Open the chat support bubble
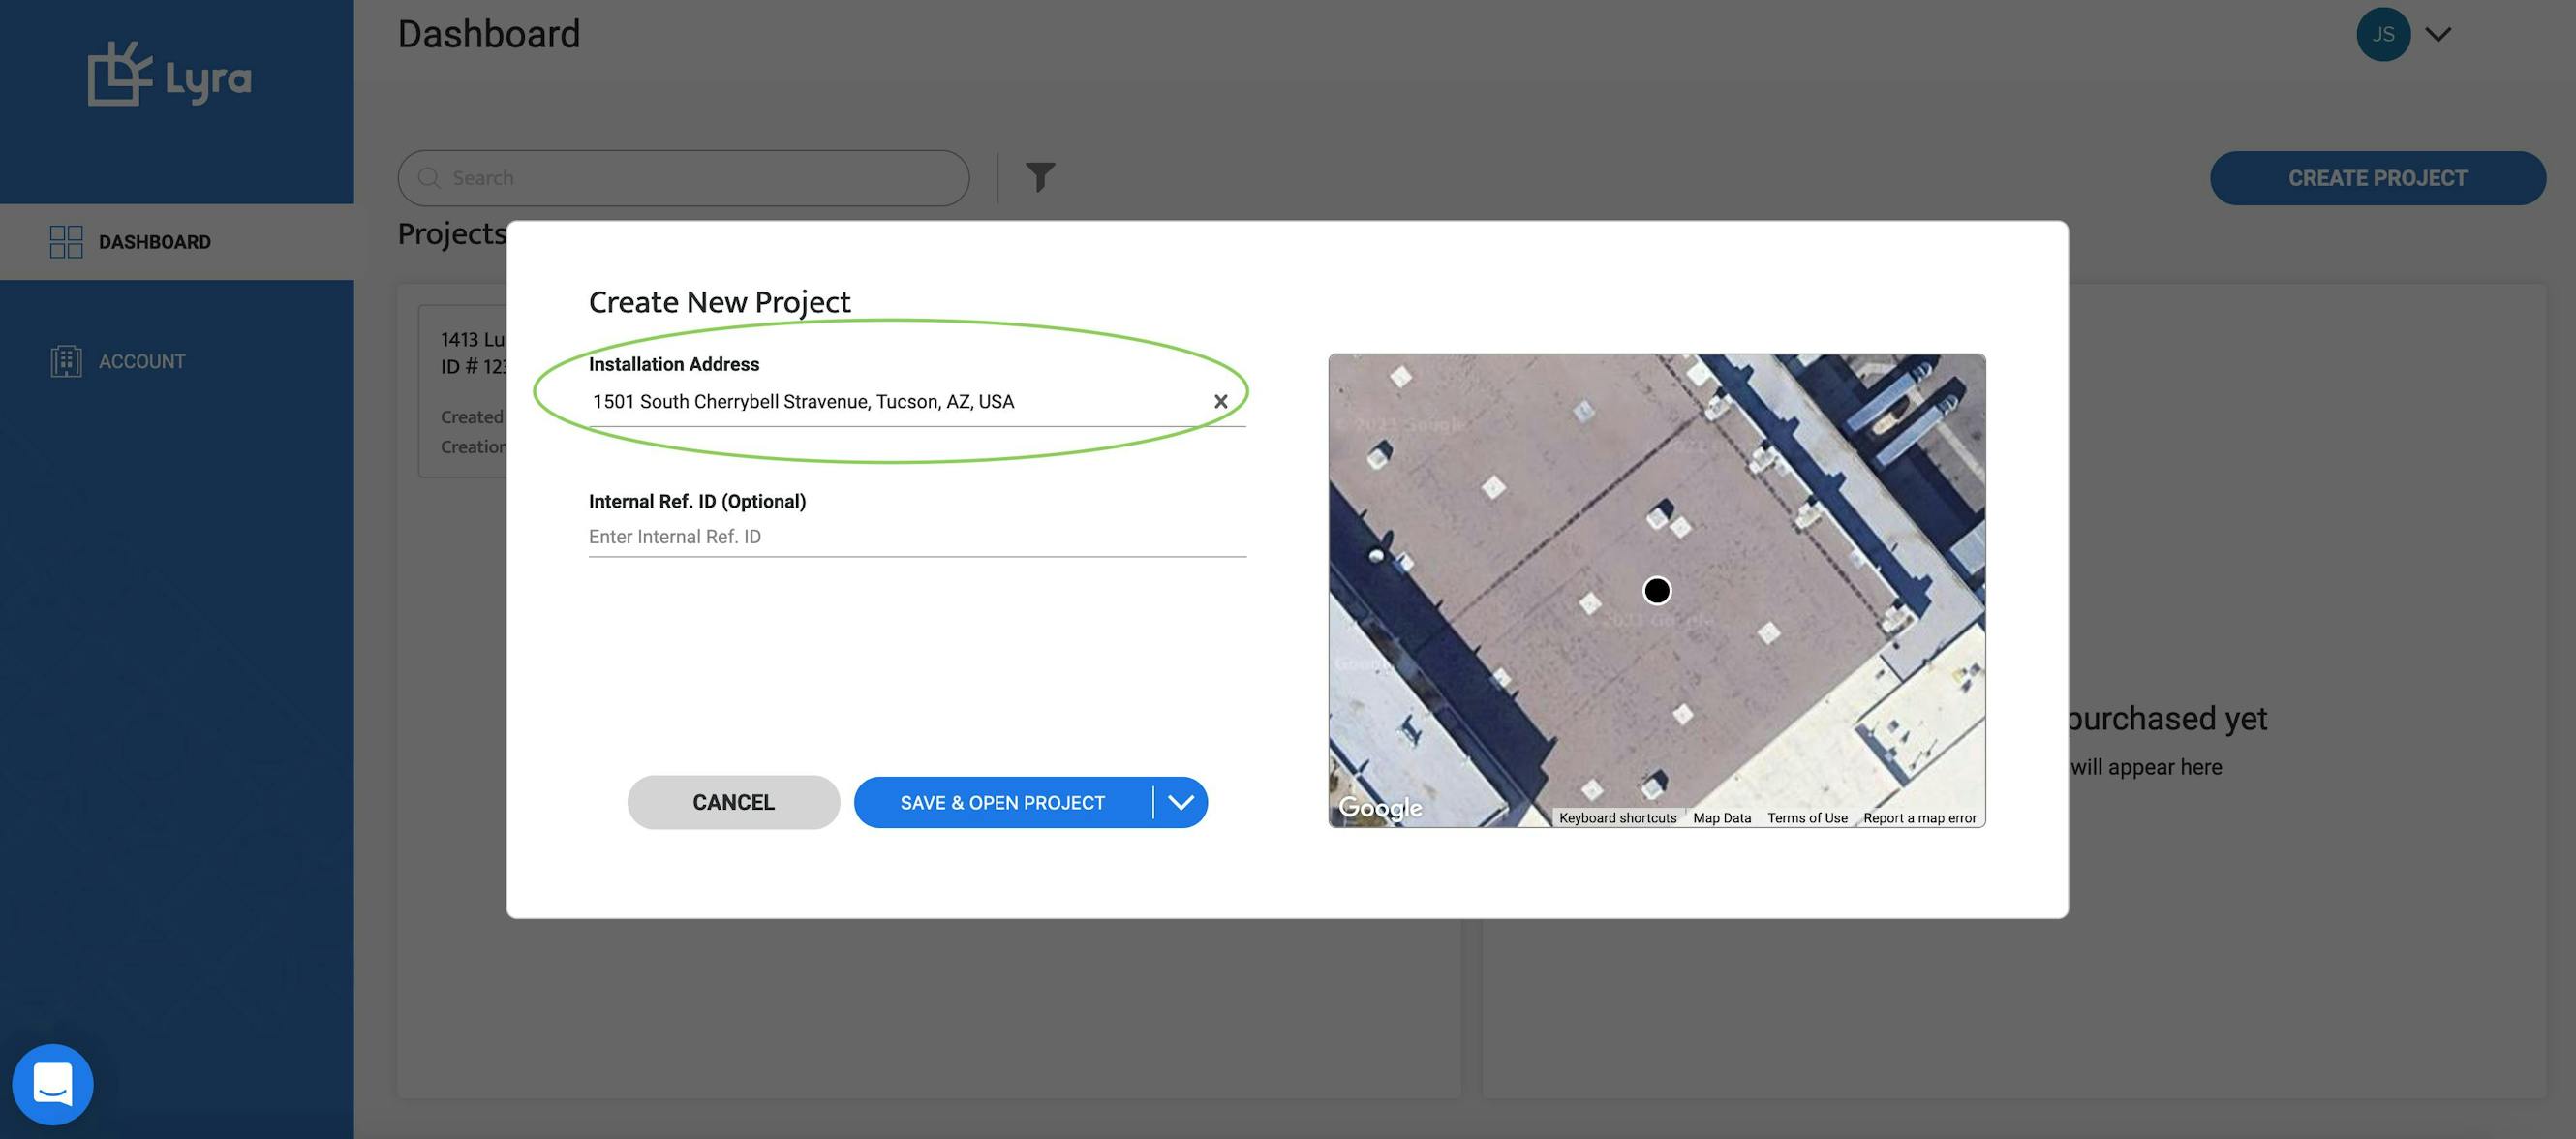This screenshot has width=2576, height=1139. [x=52, y=1083]
